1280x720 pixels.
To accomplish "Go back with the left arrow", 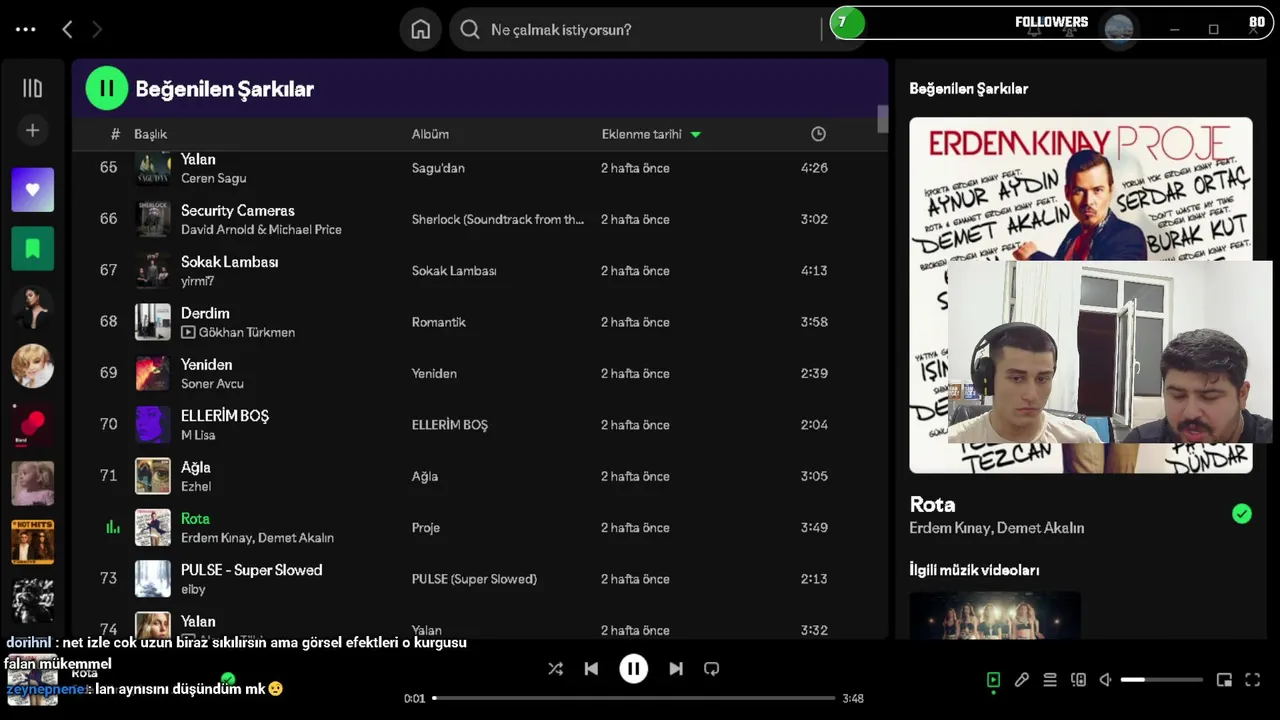I will pyautogui.click(x=67, y=30).
